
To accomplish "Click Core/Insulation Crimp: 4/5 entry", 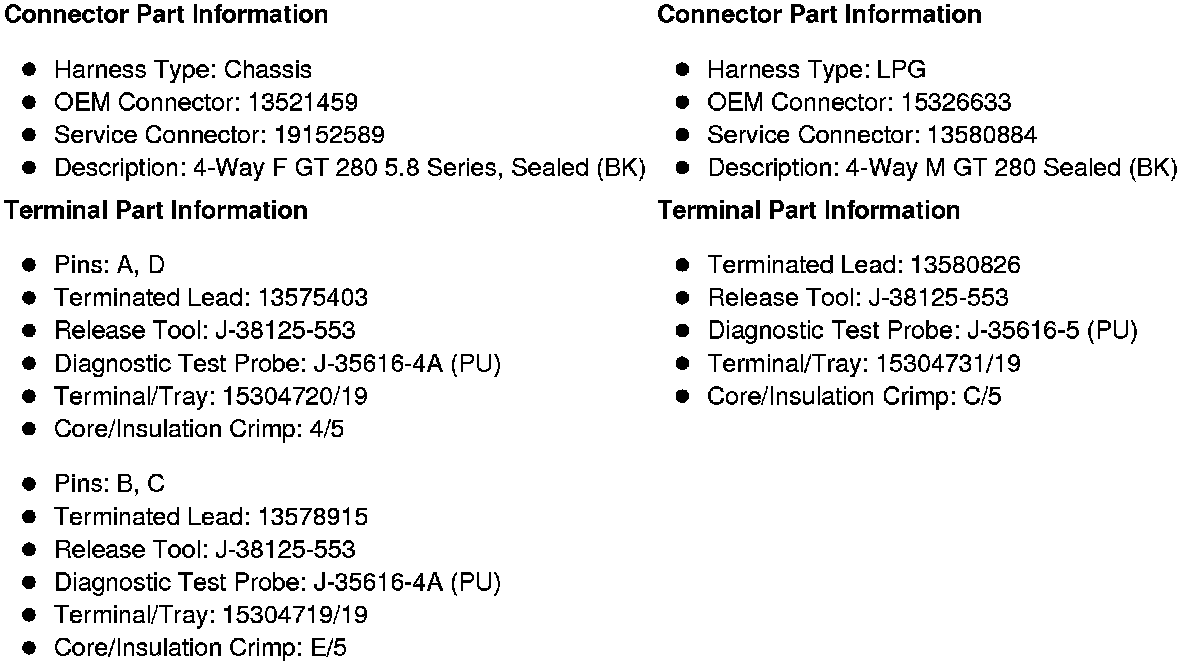I will [200, 430].
